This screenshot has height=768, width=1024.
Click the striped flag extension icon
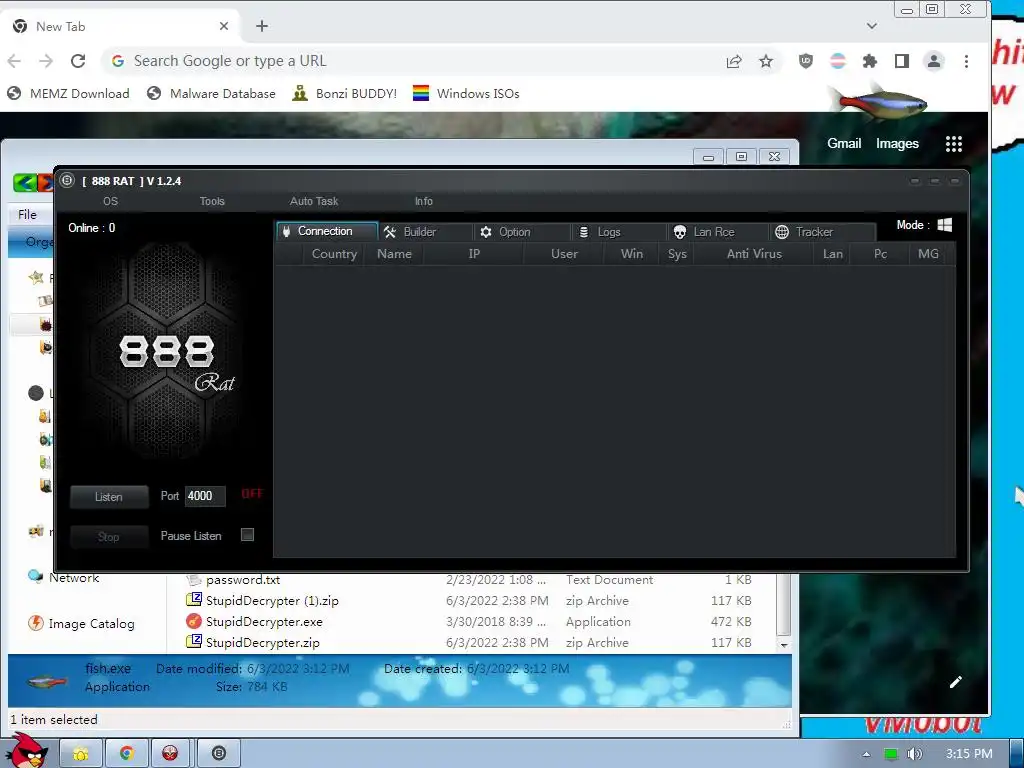click(x=838, y=61)
